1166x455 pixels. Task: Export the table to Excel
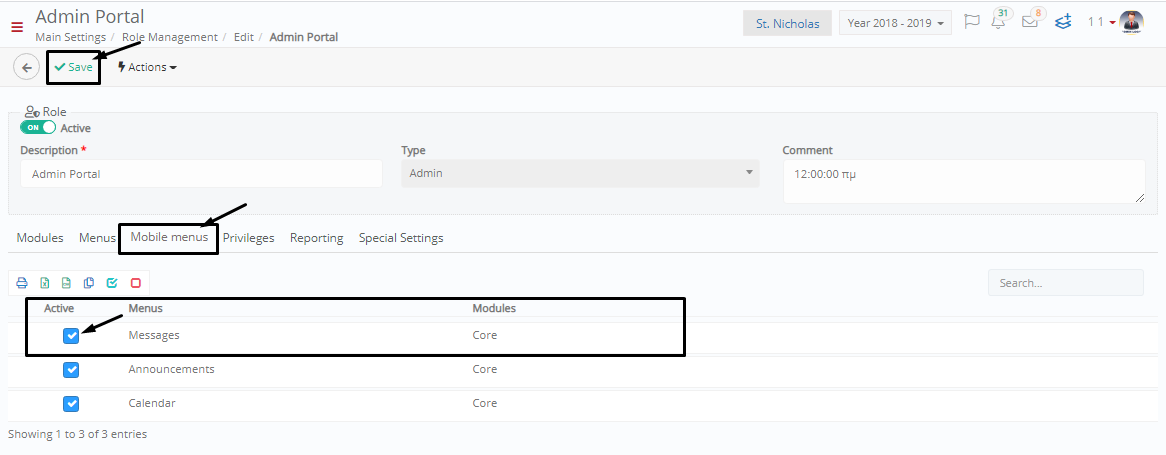tap(45, 283)
